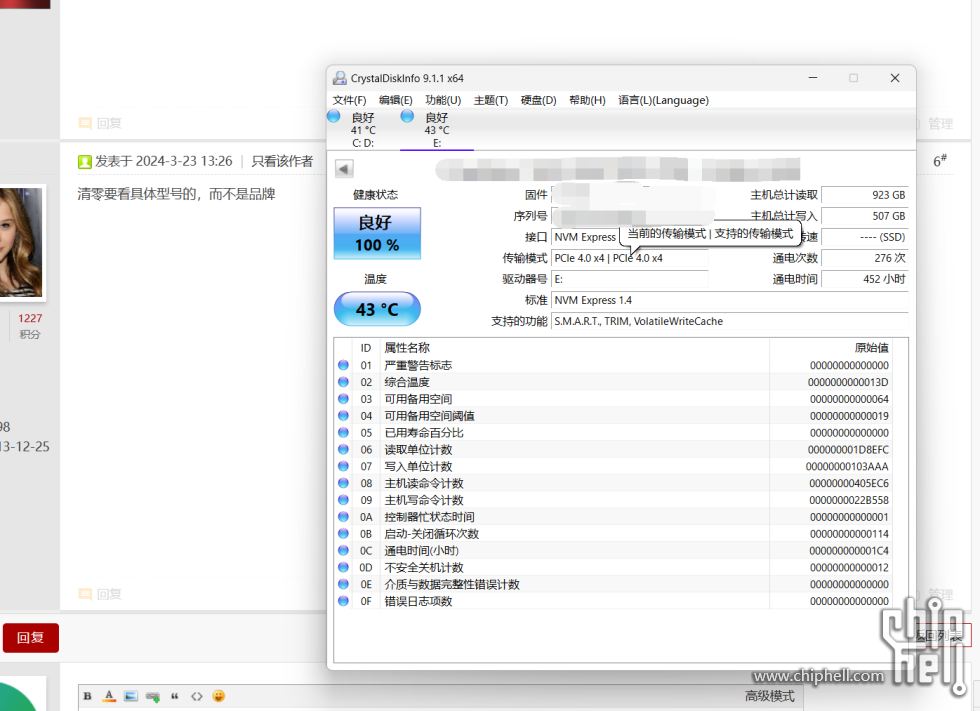Open the 语言(L)(Language) menu
980x711 pixels.
pos(664,100)
